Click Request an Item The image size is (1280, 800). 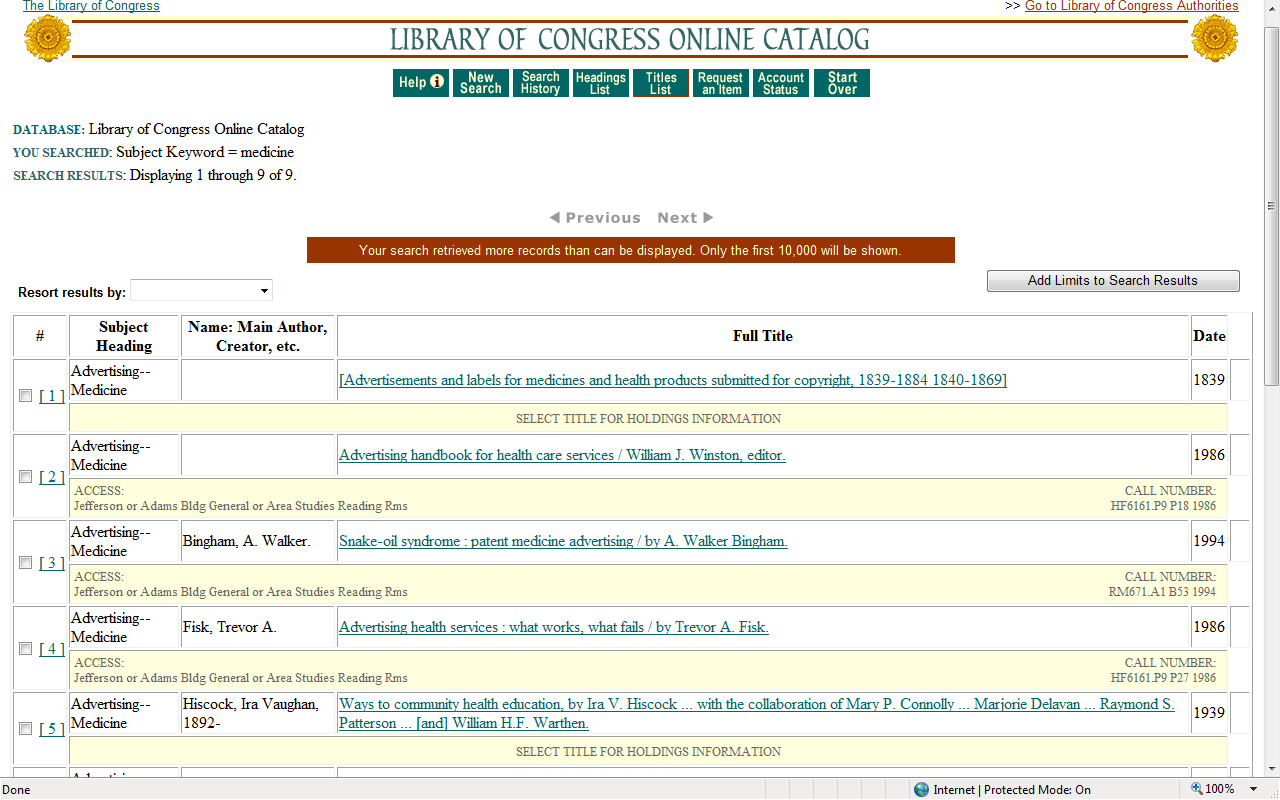(720, 83)
